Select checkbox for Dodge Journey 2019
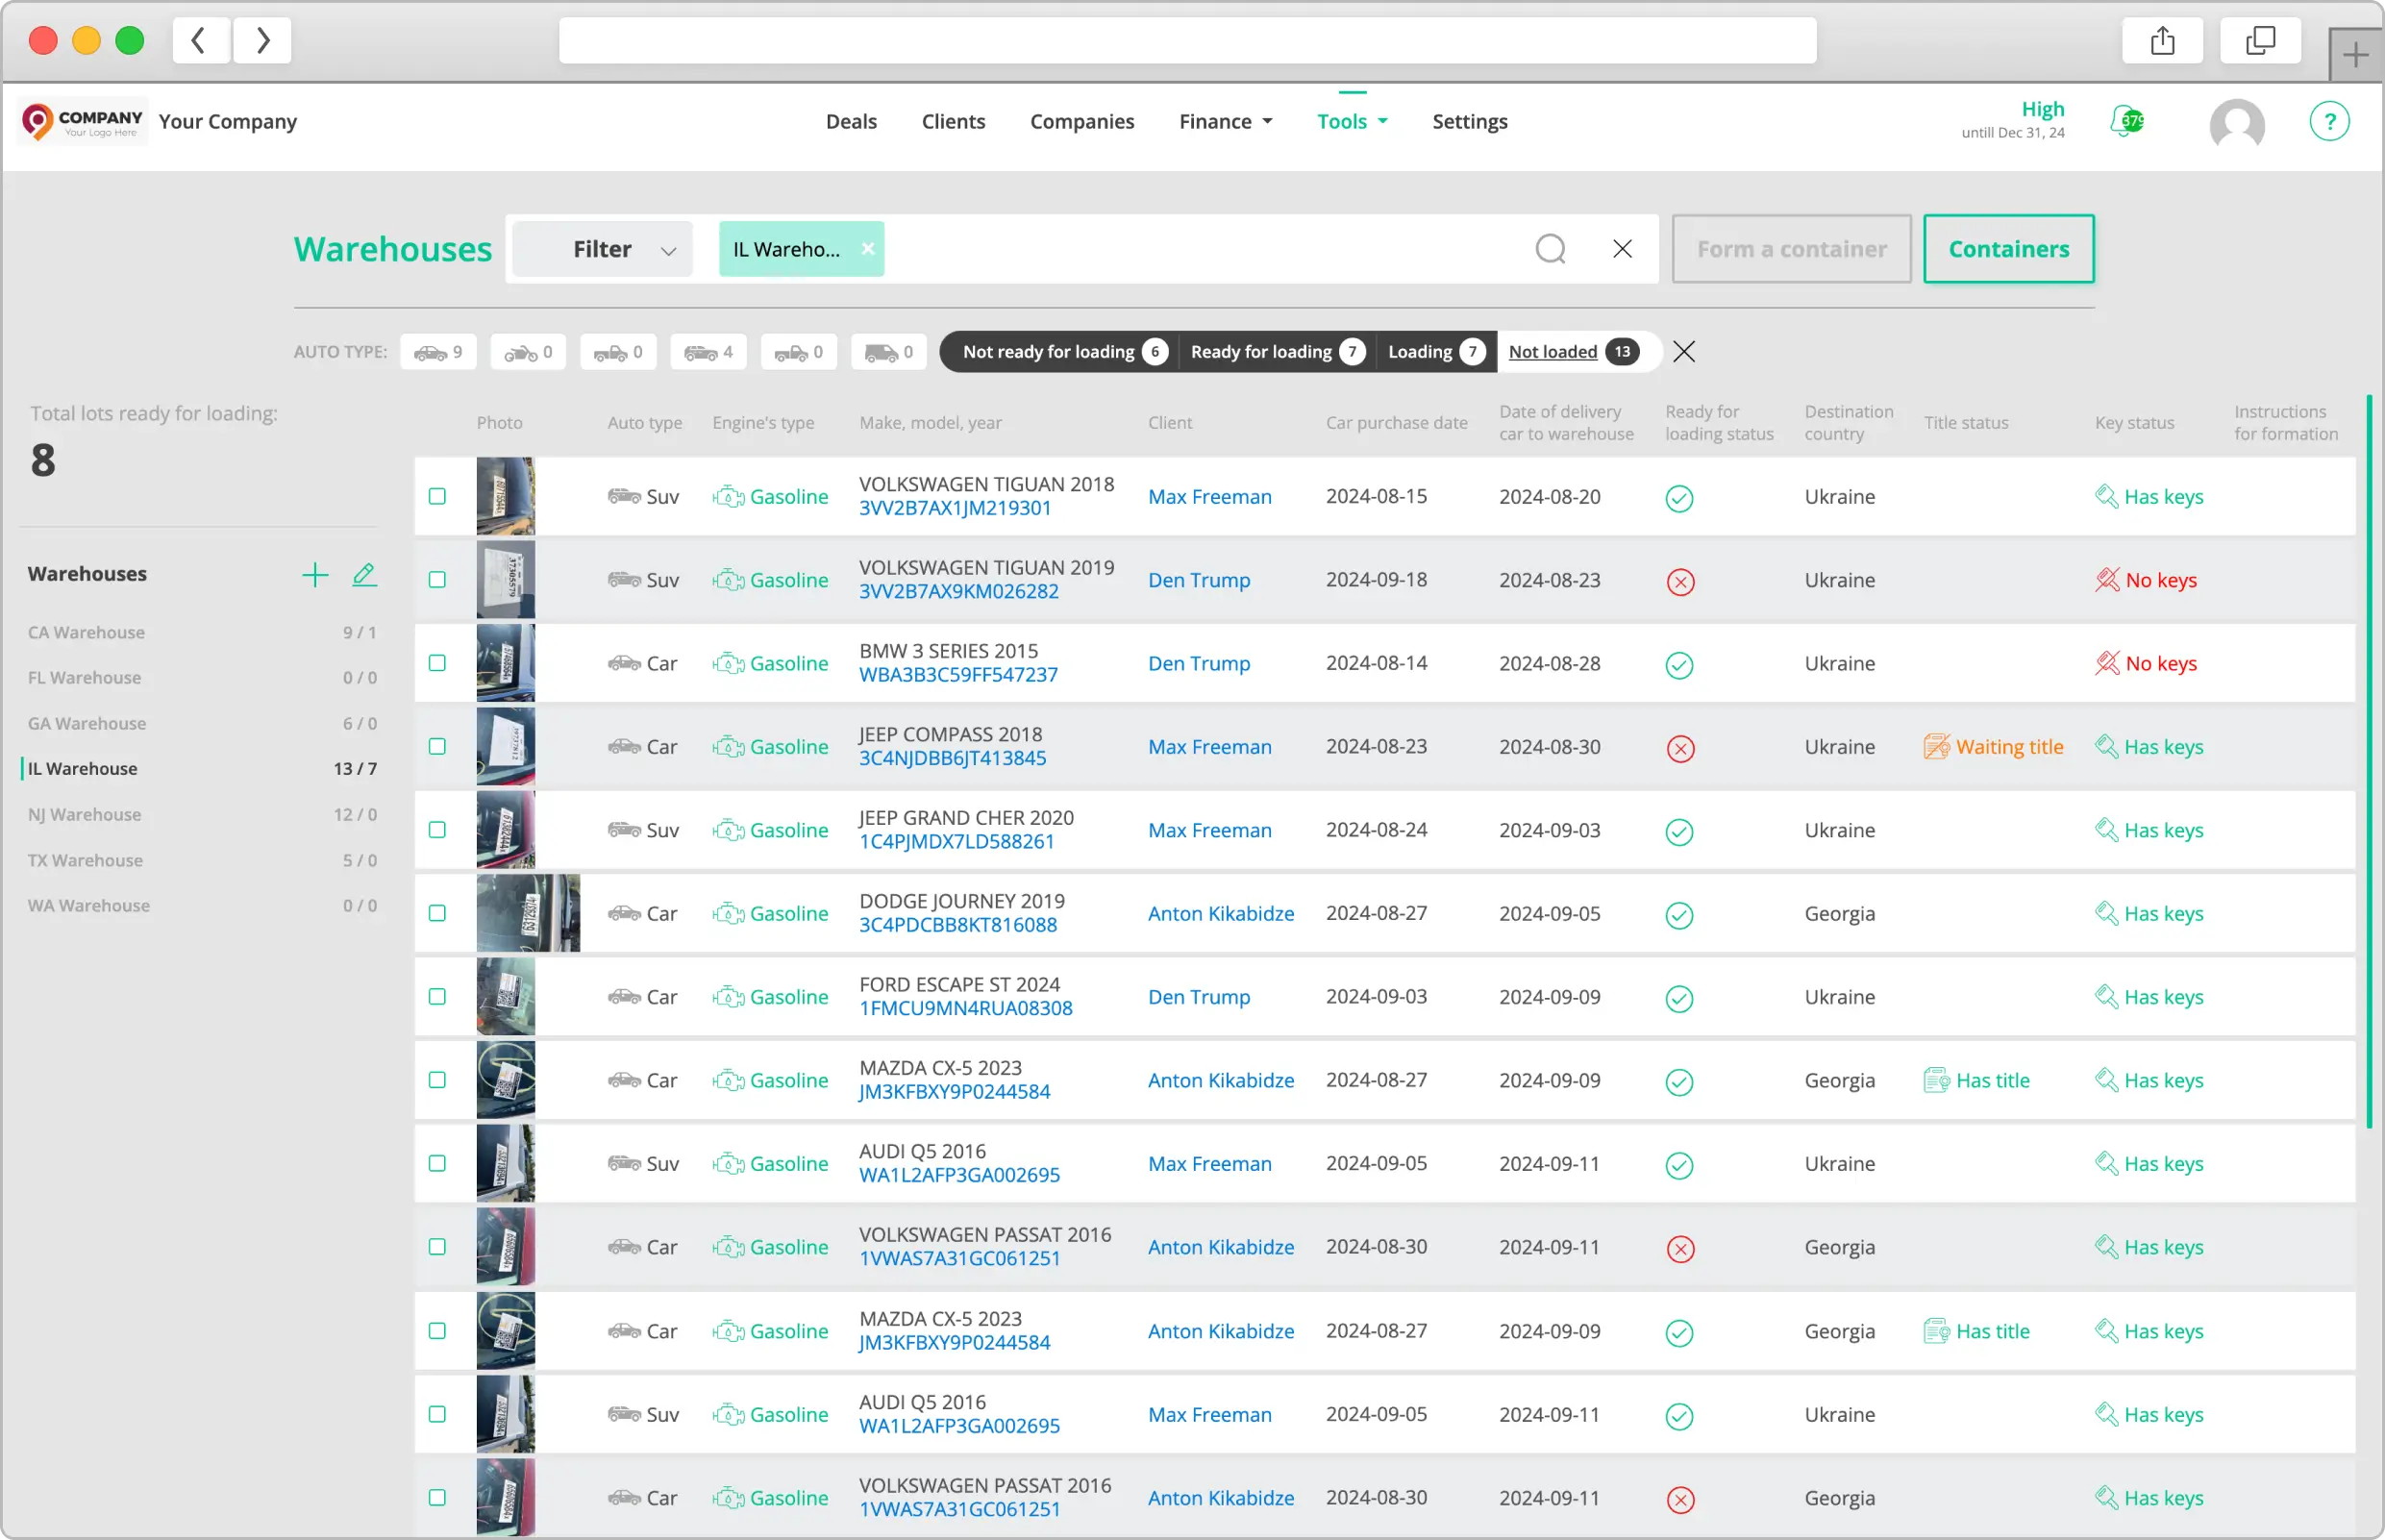The height and width of the screenshot is (1540, 2385). click(437, 913)
